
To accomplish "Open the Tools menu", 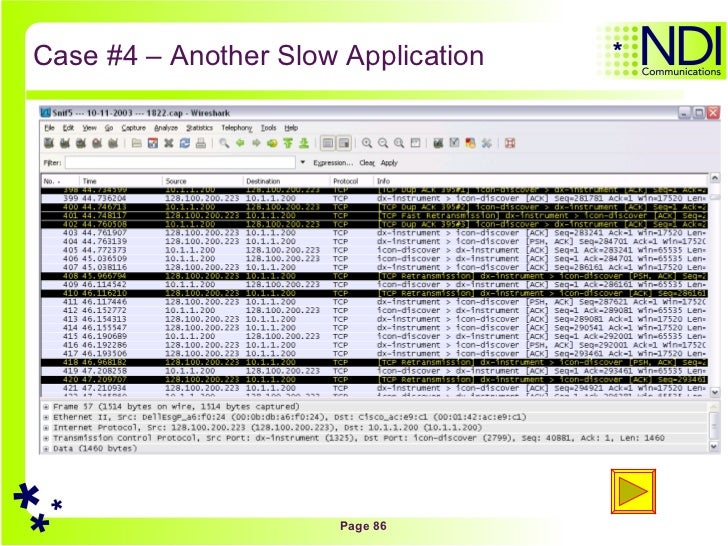I will click(x=268, y=128).
